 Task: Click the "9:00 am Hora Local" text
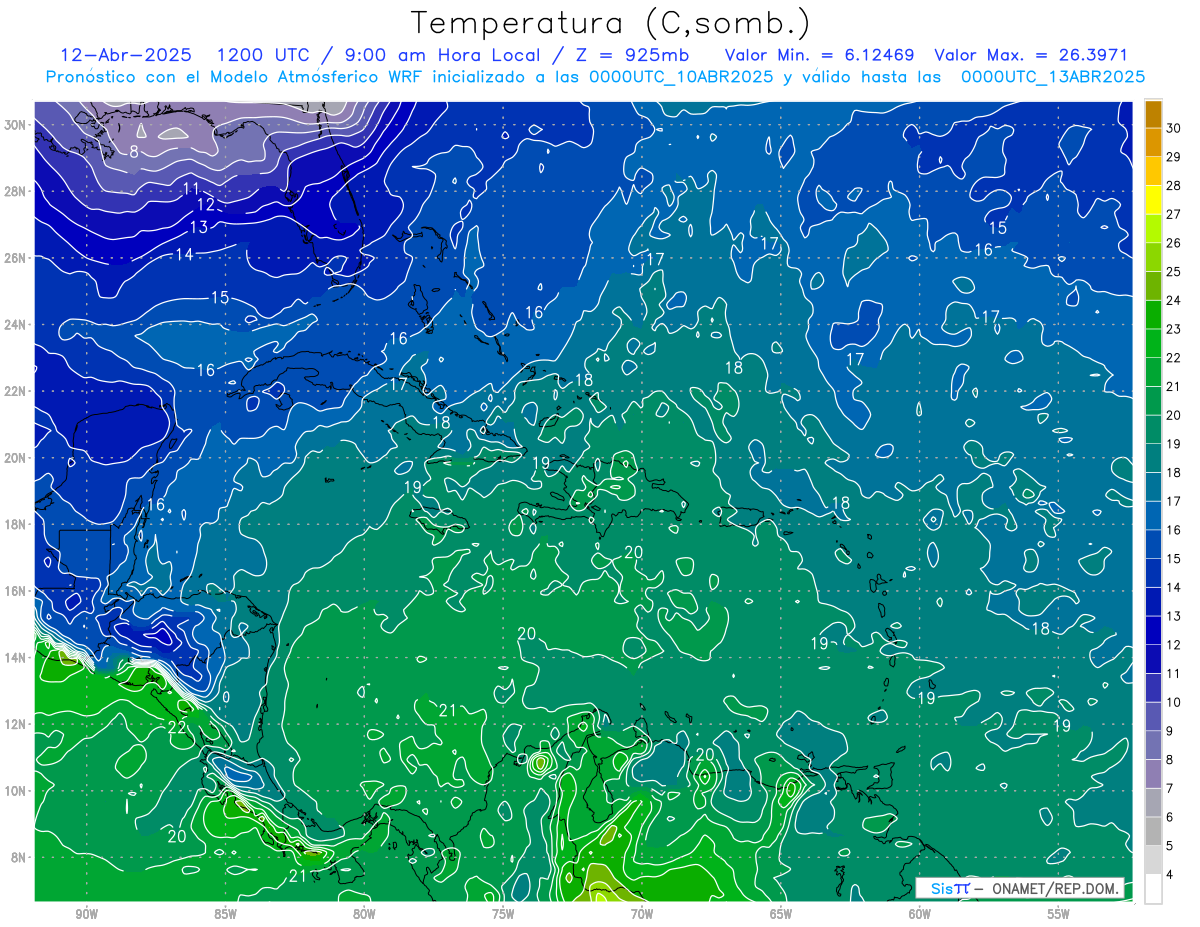(x=443, y=55)
